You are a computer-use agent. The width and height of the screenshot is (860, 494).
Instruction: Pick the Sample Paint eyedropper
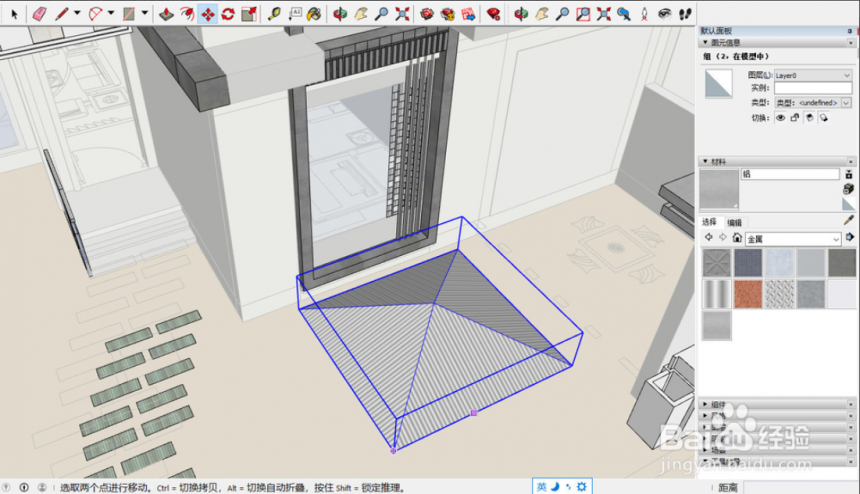[x=848, y=220]
